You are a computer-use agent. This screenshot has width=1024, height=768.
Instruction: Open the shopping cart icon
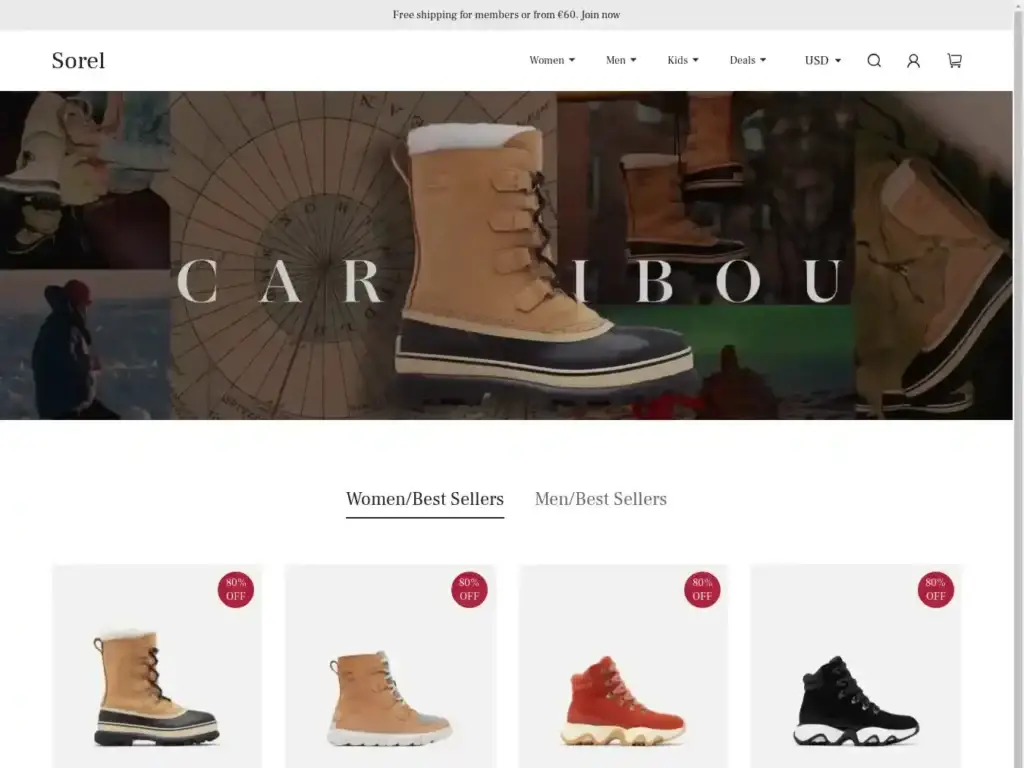953,60
